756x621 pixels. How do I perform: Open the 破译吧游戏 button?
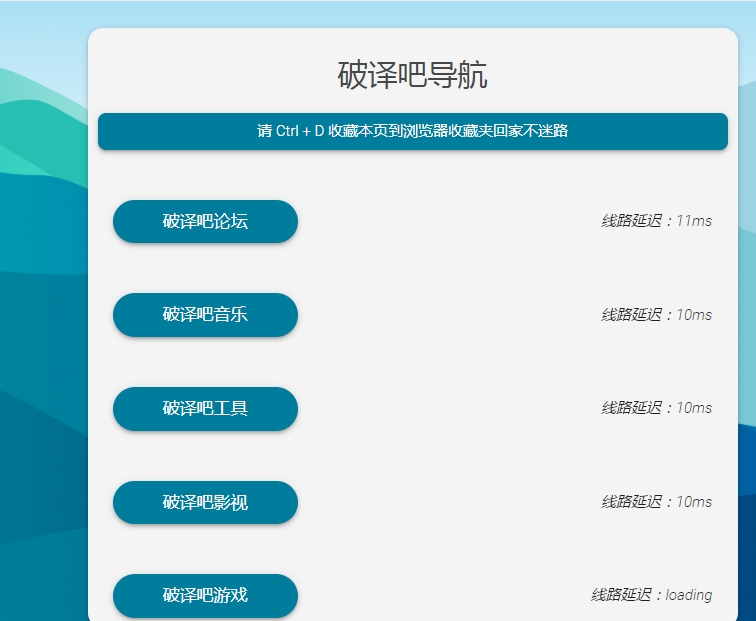205,595
